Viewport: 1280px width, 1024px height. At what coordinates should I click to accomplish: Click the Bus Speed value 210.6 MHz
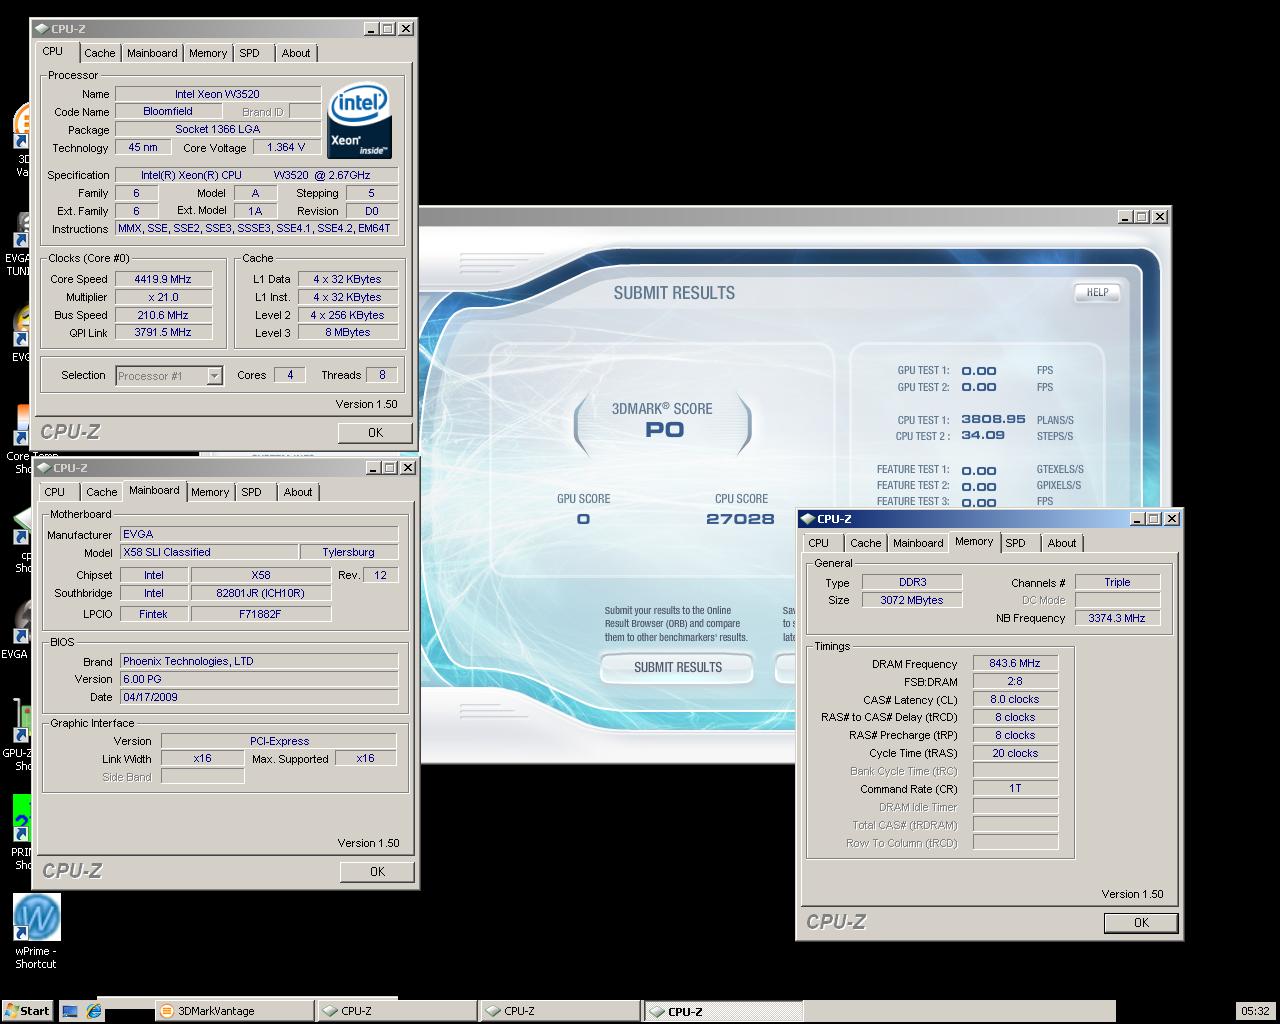(164, 315)
